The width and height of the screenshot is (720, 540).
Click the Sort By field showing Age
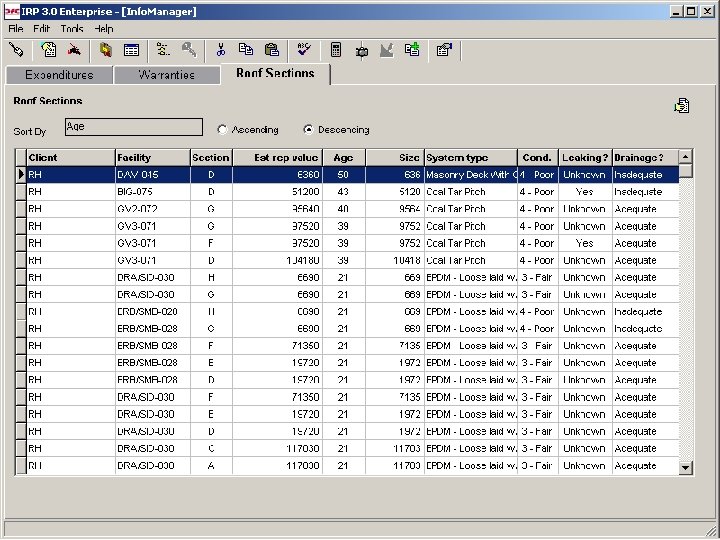[x=134, y=127]
